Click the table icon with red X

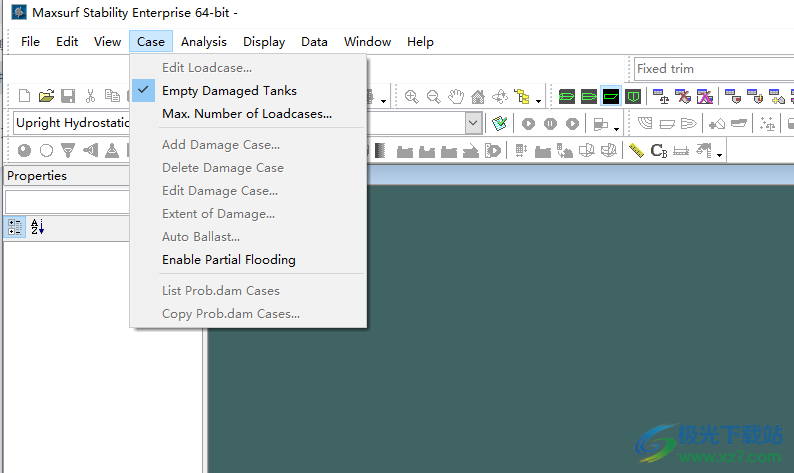[683, 96]
